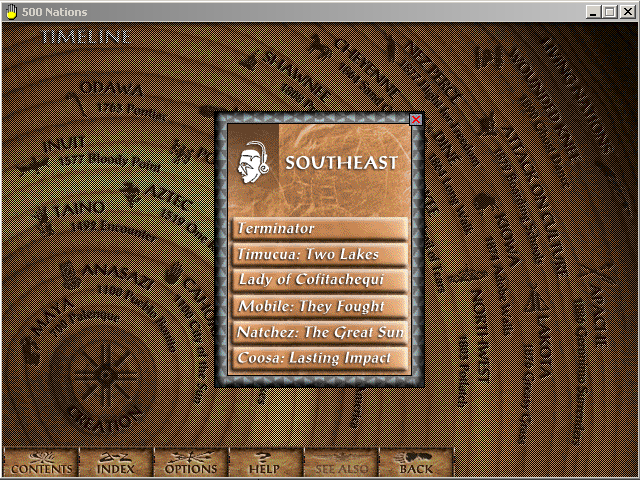Image resolution: width=640 pixels, height=480 pixels.
Task: Click the Cahokia hand icon
Action: 175,273
